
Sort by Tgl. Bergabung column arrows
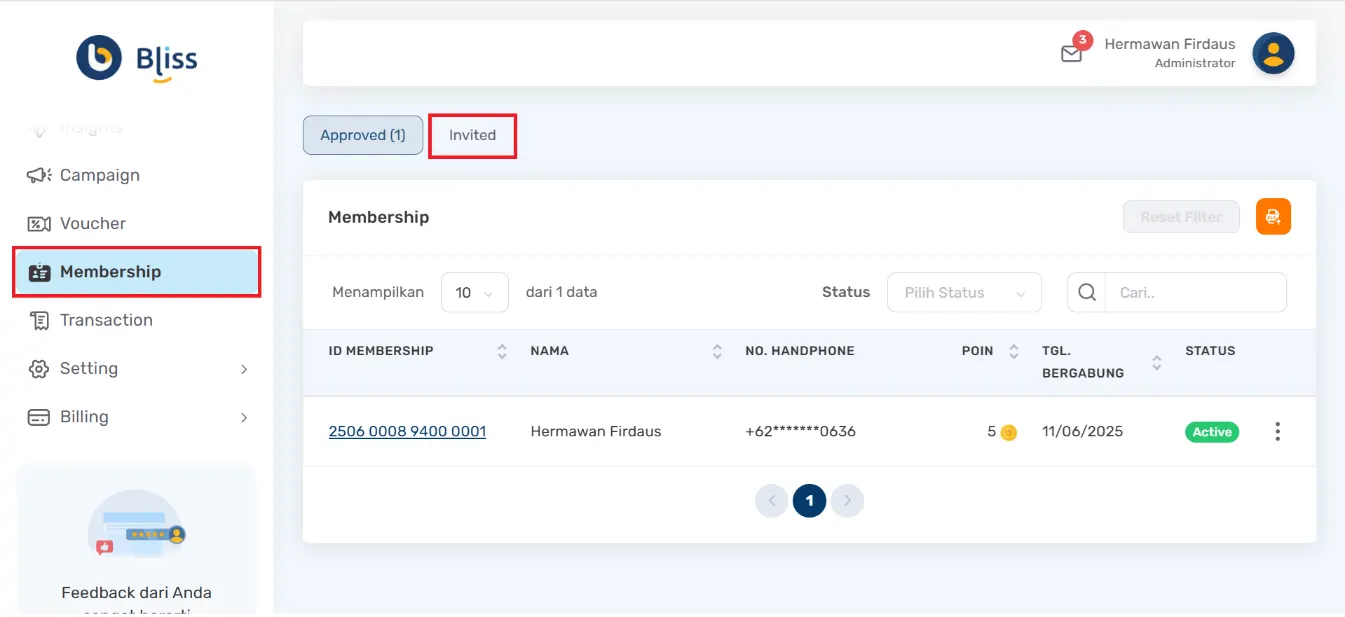pyautogui.click(x=1156, y=363)
